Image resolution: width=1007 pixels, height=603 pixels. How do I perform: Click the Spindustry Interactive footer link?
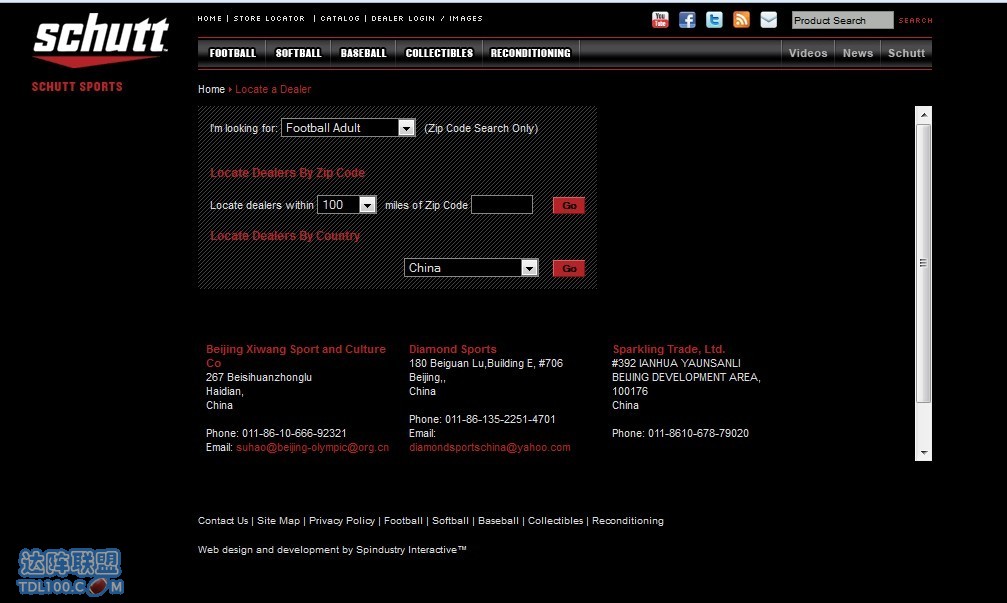point(411,550)
